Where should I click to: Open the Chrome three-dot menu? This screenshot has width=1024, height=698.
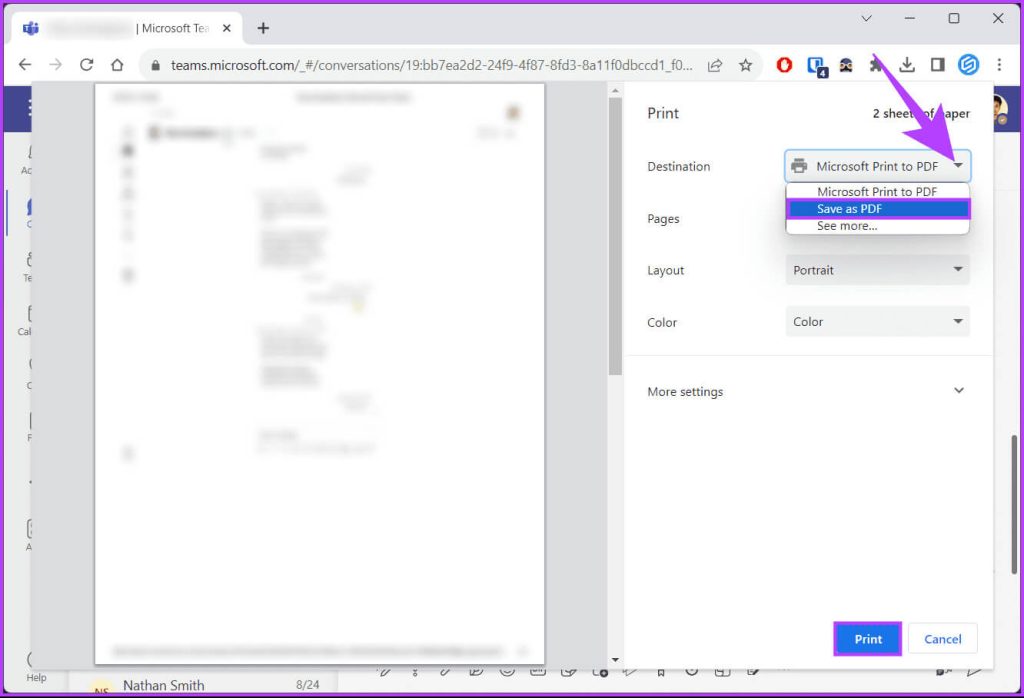coord(999,65)
